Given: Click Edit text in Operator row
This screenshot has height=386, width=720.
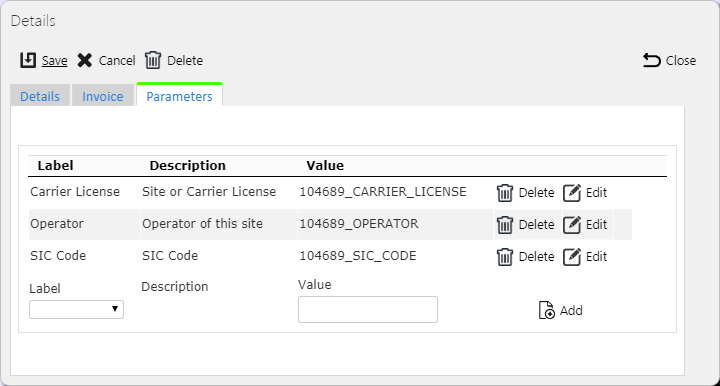Looking at the screenshot, I should pyautogui.click(x=596, y=225).
